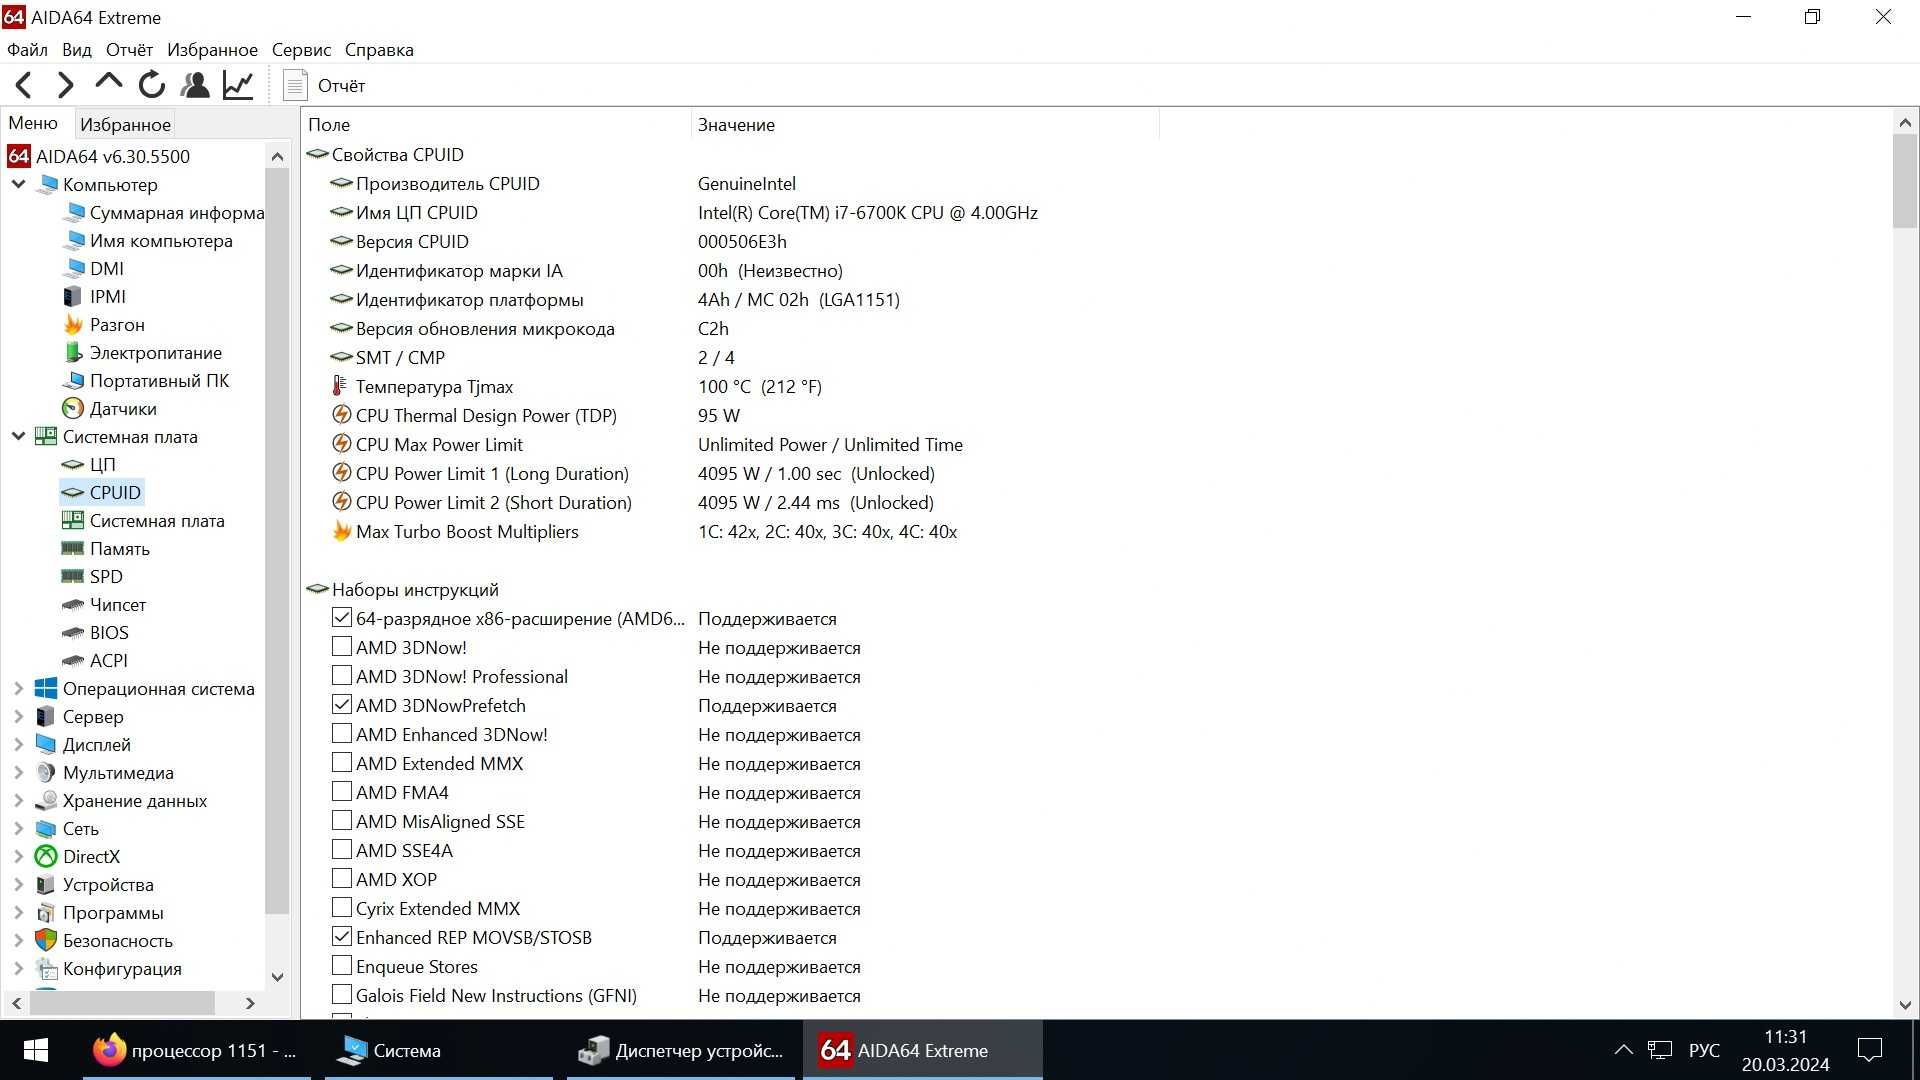Select the Память memory icon item
The width and height of the screenshot is (1920, 1080).
[x=73, y=548]
